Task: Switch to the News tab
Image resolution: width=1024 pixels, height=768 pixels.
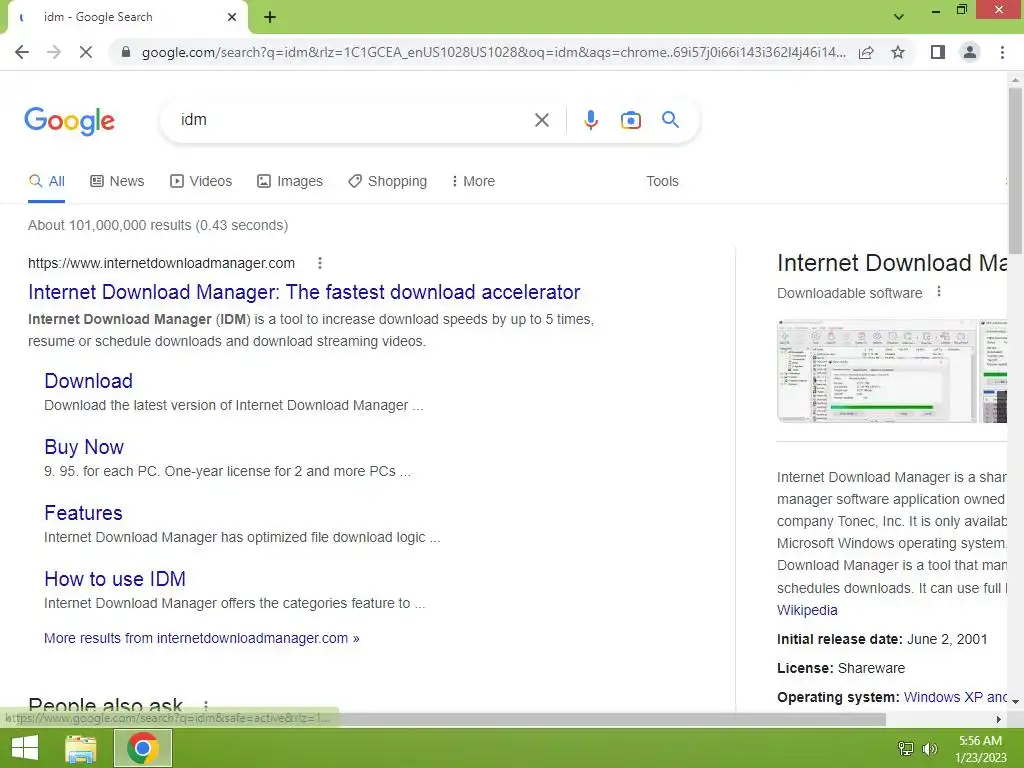Action: [x=118, y=182]
